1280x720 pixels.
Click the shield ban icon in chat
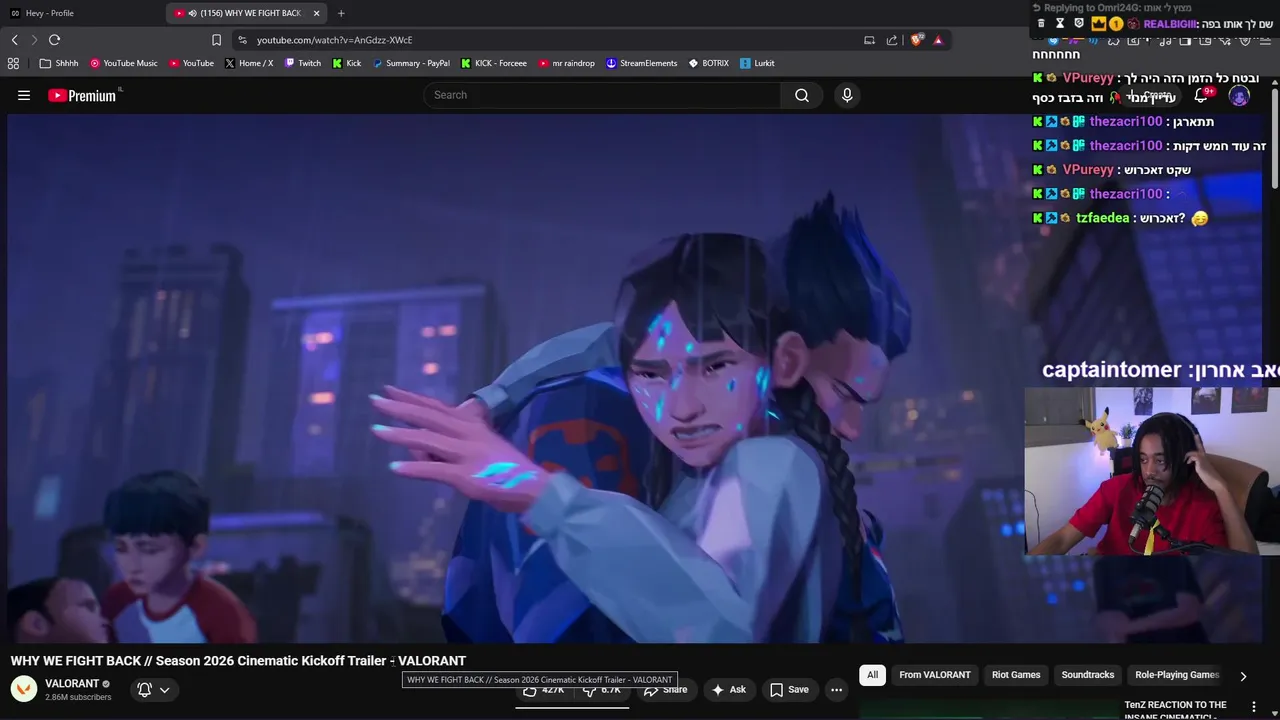[x=1079, y=23]
